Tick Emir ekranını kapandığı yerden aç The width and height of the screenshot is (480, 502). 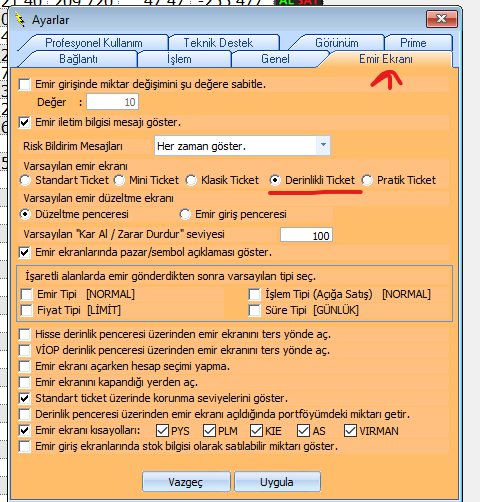25,382
